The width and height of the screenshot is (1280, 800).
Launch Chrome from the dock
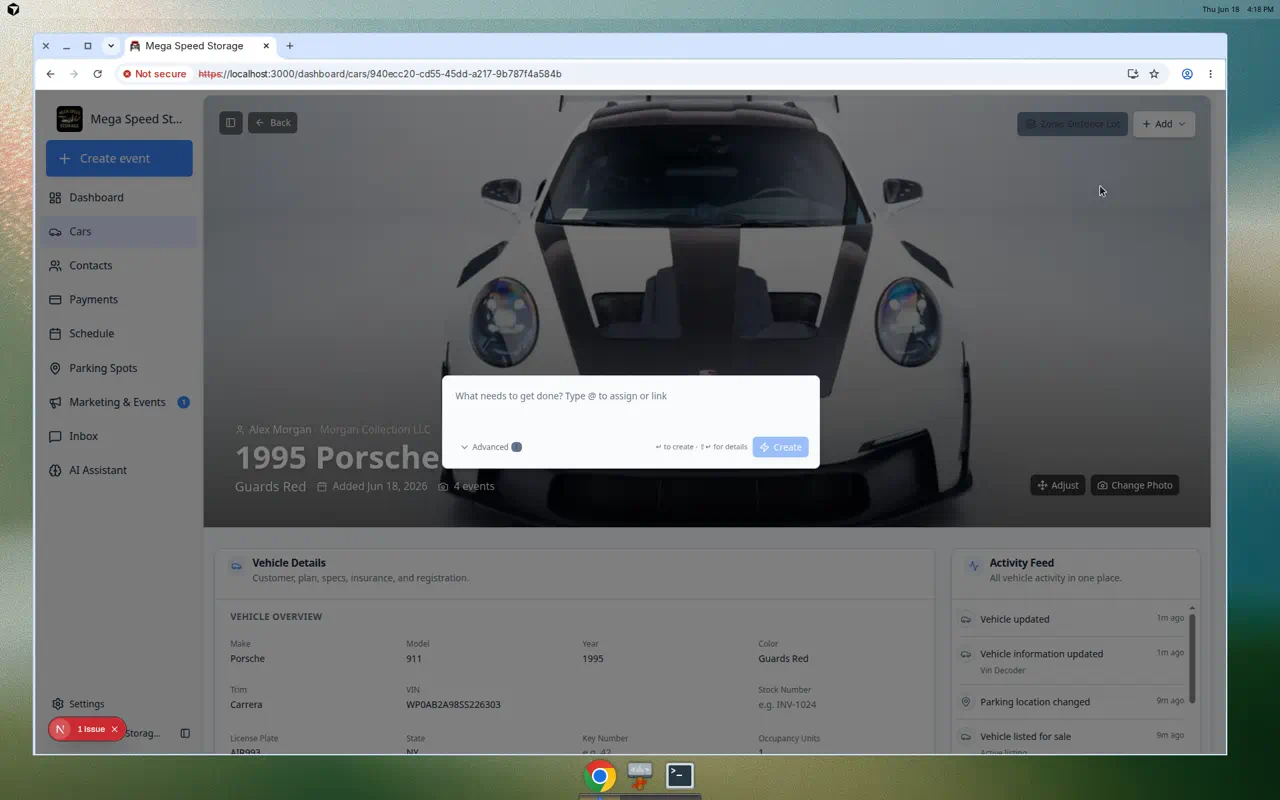click(x=600, y=776)
